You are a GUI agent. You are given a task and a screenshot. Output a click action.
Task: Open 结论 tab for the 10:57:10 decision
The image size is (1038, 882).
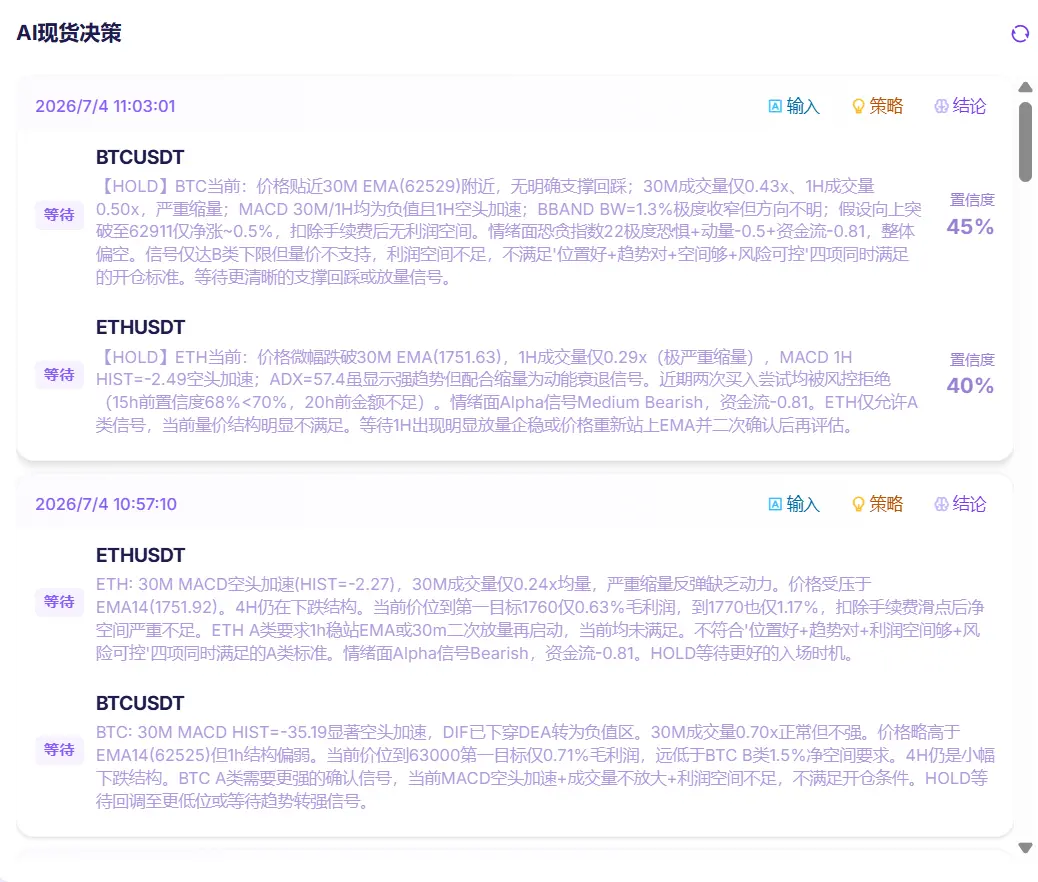pyautogui.click(x=960, y=504)
